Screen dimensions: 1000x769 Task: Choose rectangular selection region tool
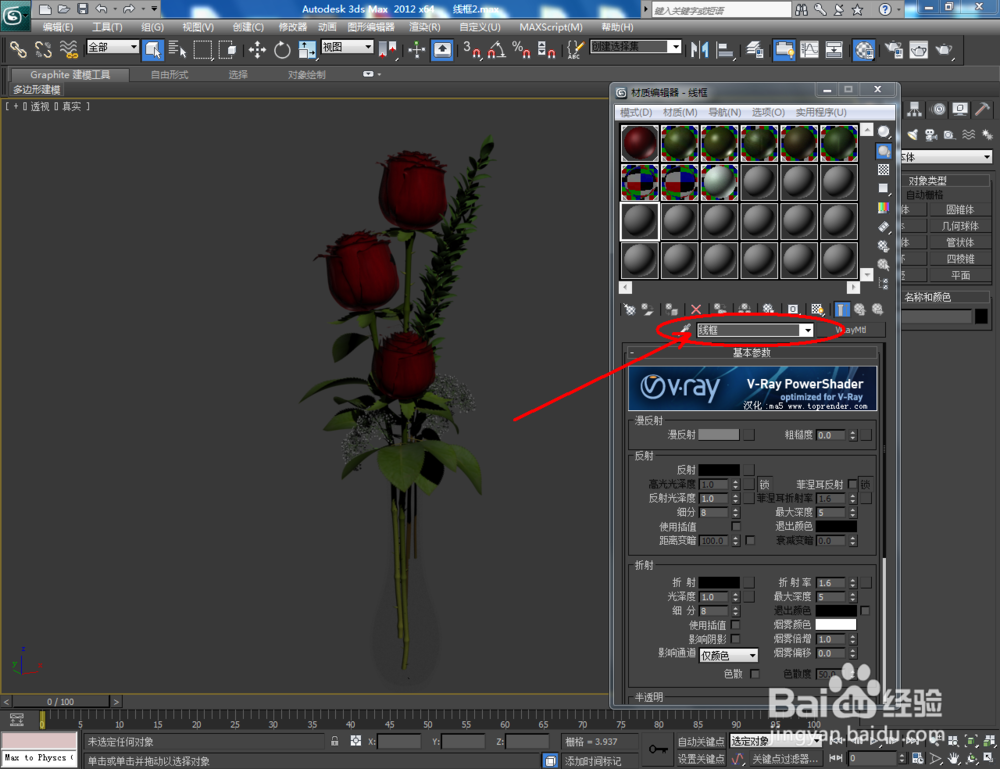[x=203, y=50]
